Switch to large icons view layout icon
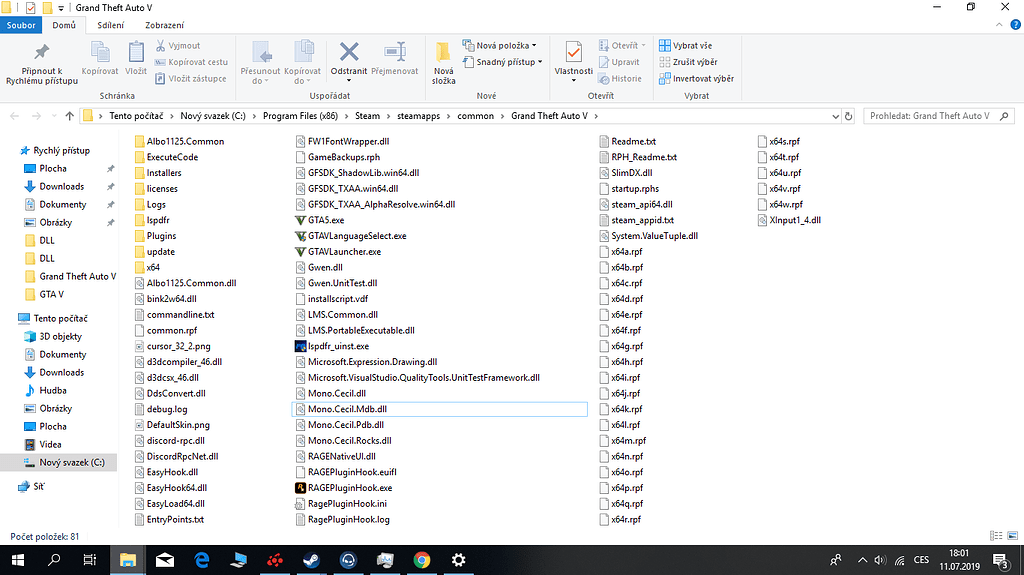This screenshot has height=575, width=1024. (x=1012, y=536)
